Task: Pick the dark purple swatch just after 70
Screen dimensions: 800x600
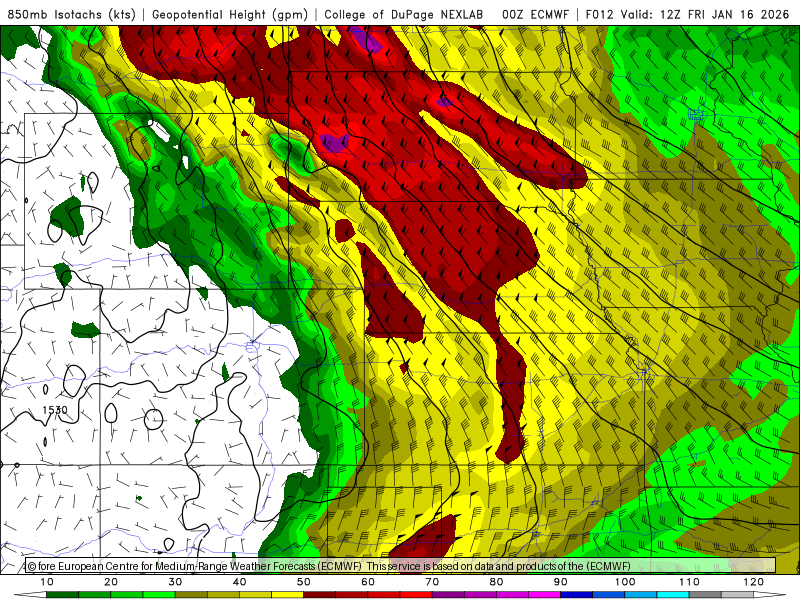Action: [x=448, y=595]
